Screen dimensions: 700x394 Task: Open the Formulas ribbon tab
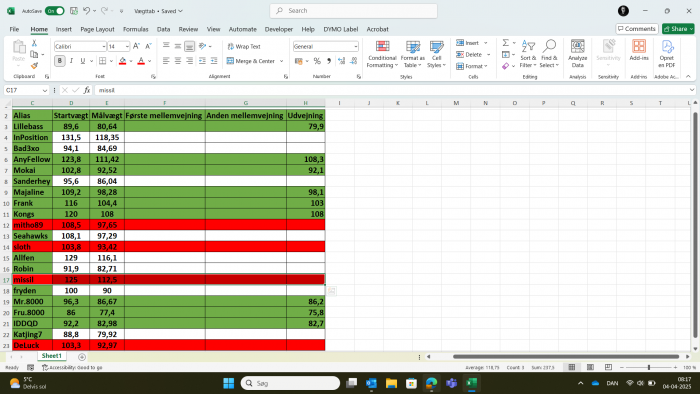[135, 29]
